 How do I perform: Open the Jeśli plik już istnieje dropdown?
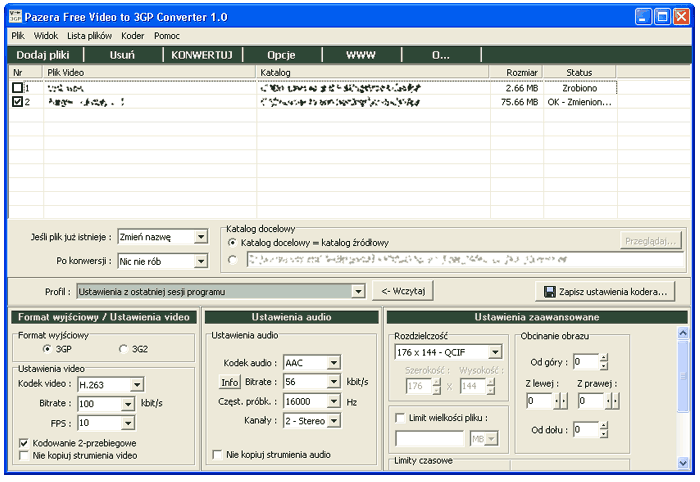[201, 238]
